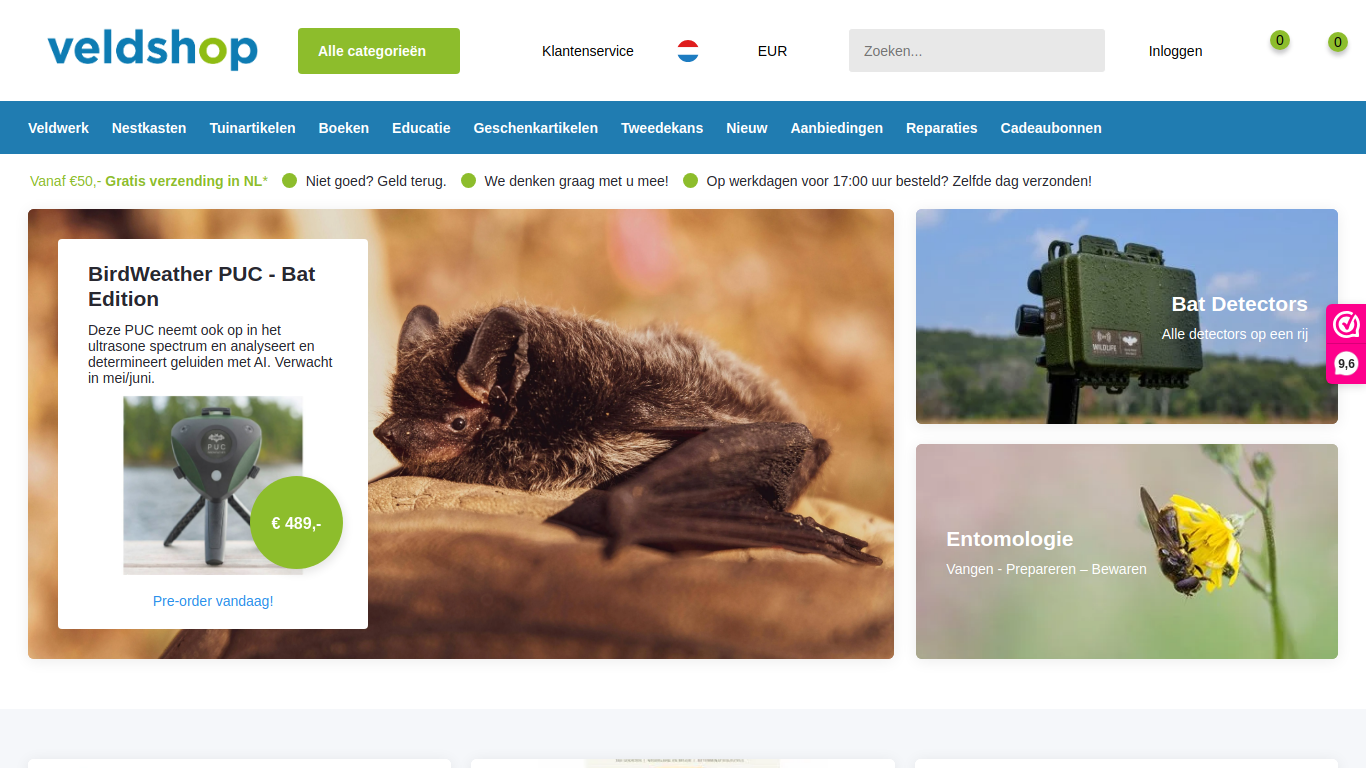This screenshot has width=1366, height=768.
Task: Go to the Reparaties section
Action: coord(942,128)
